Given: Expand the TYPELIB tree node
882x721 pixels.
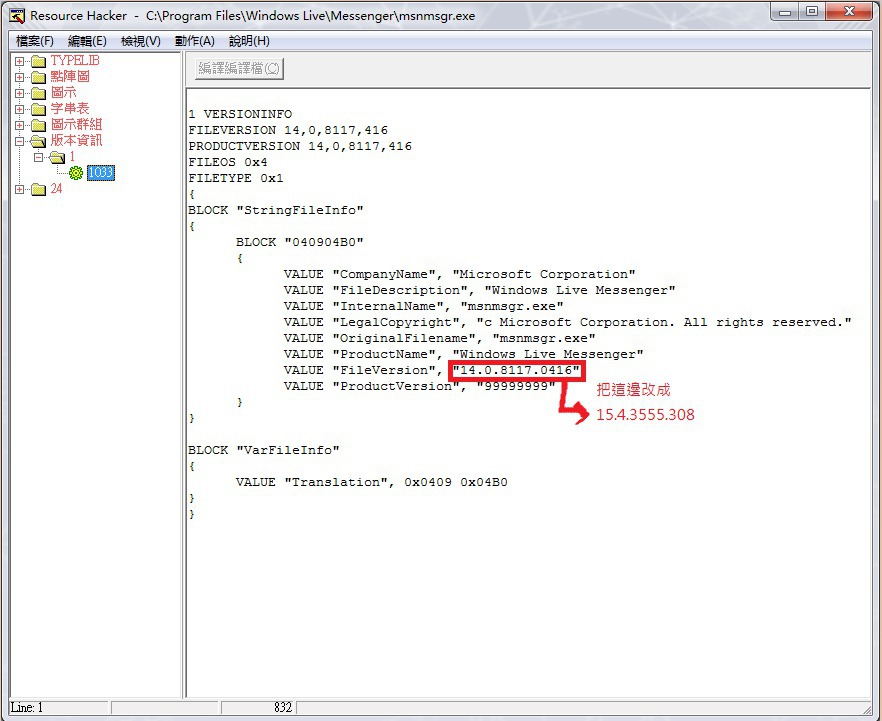Looking at the screenshot, I should (x=20, y=61).
